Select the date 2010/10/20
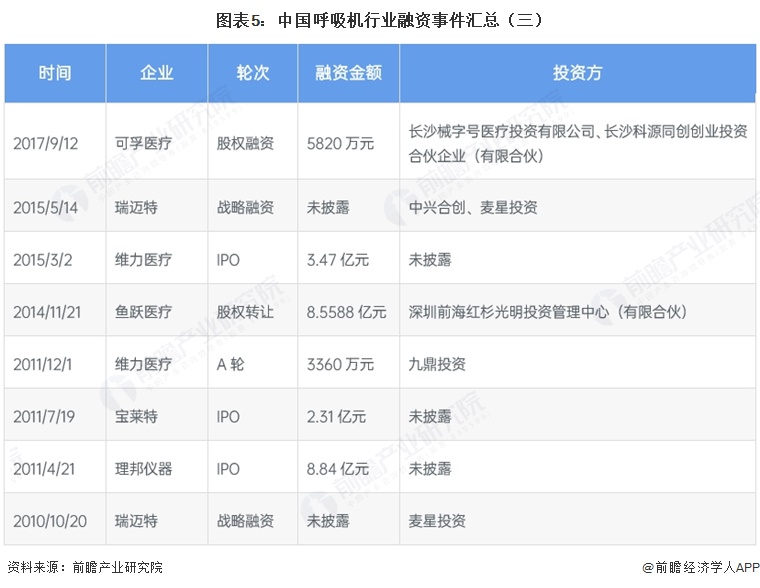 click(x=50, y=522)
